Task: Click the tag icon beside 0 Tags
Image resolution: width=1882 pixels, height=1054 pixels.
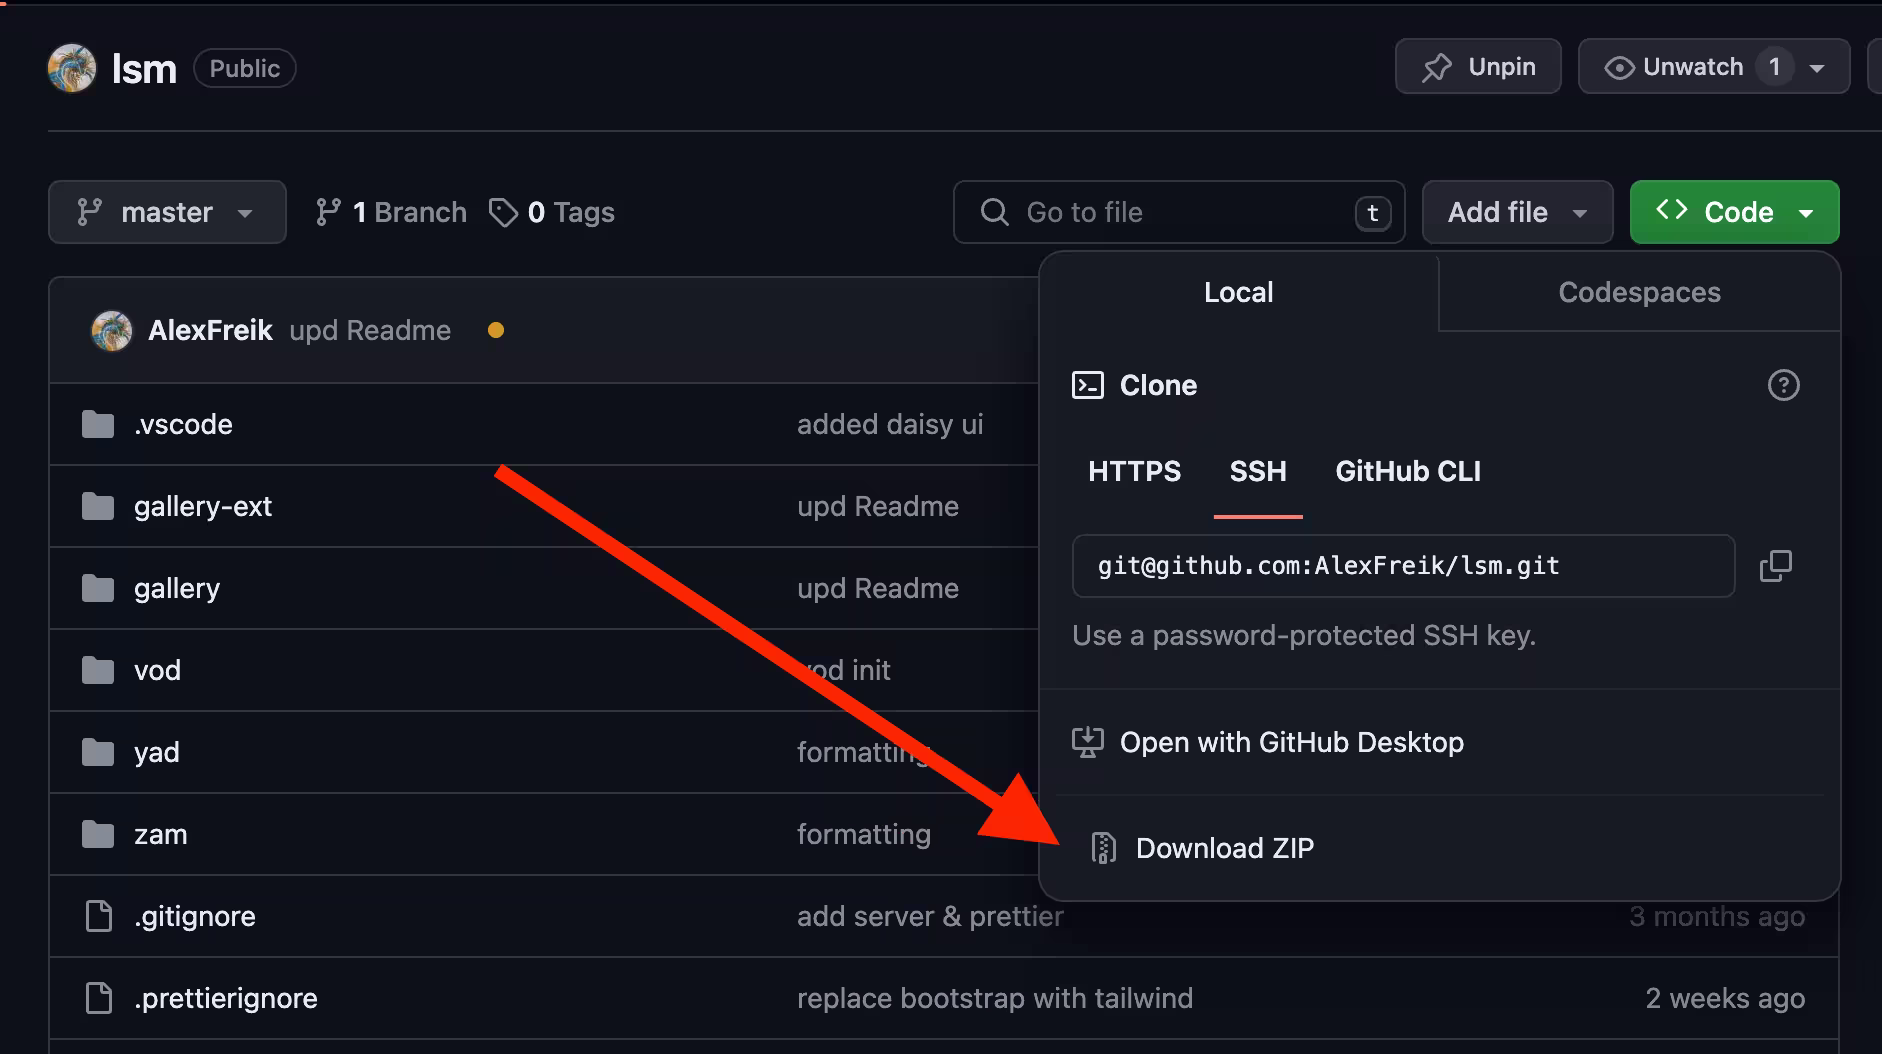Action: point(503,212)
